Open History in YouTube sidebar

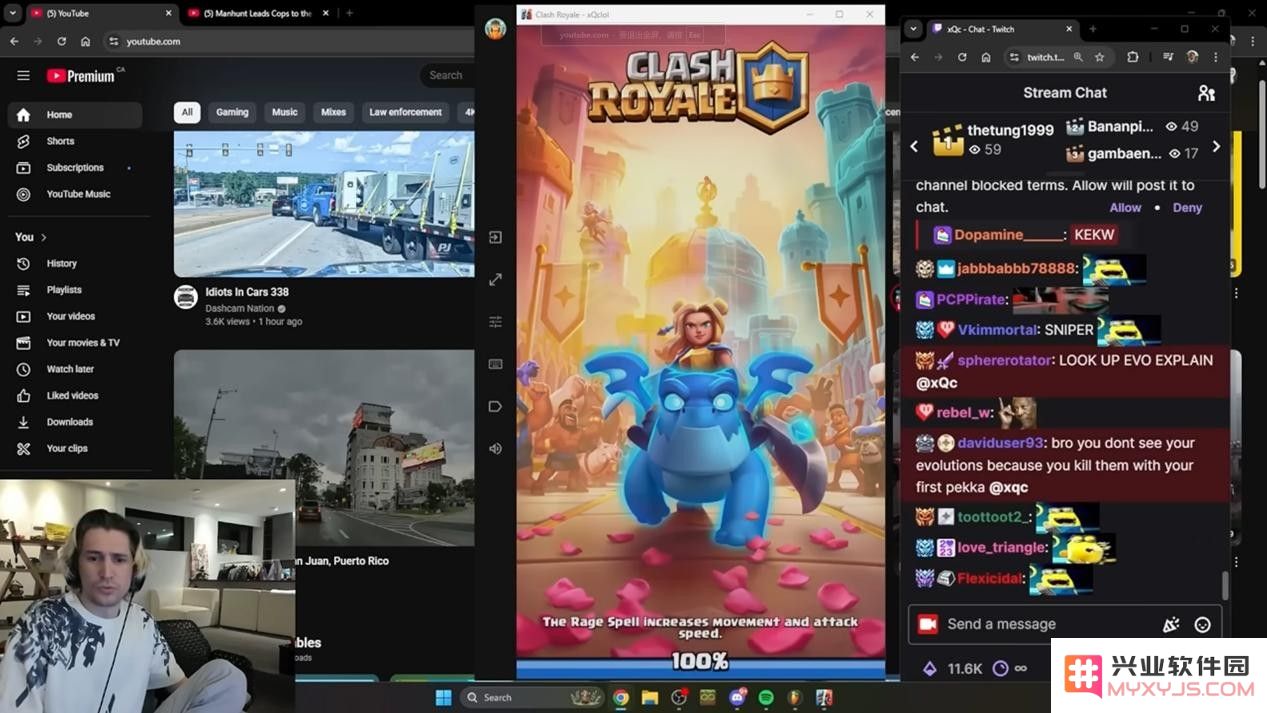[75, 263]
